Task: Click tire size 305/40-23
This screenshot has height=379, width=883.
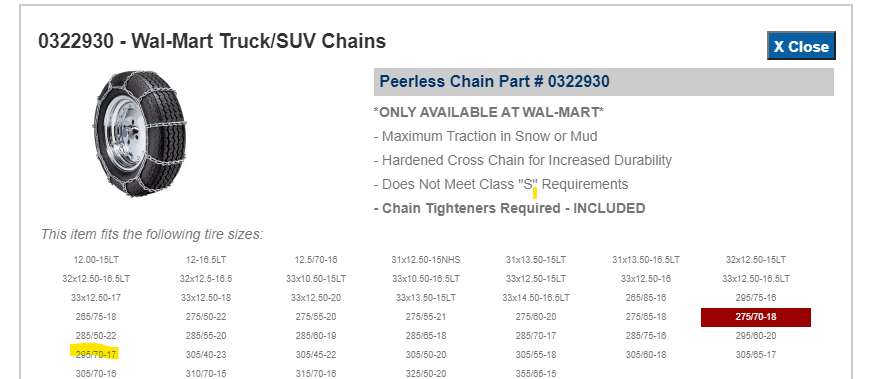Action: (206, 355)
